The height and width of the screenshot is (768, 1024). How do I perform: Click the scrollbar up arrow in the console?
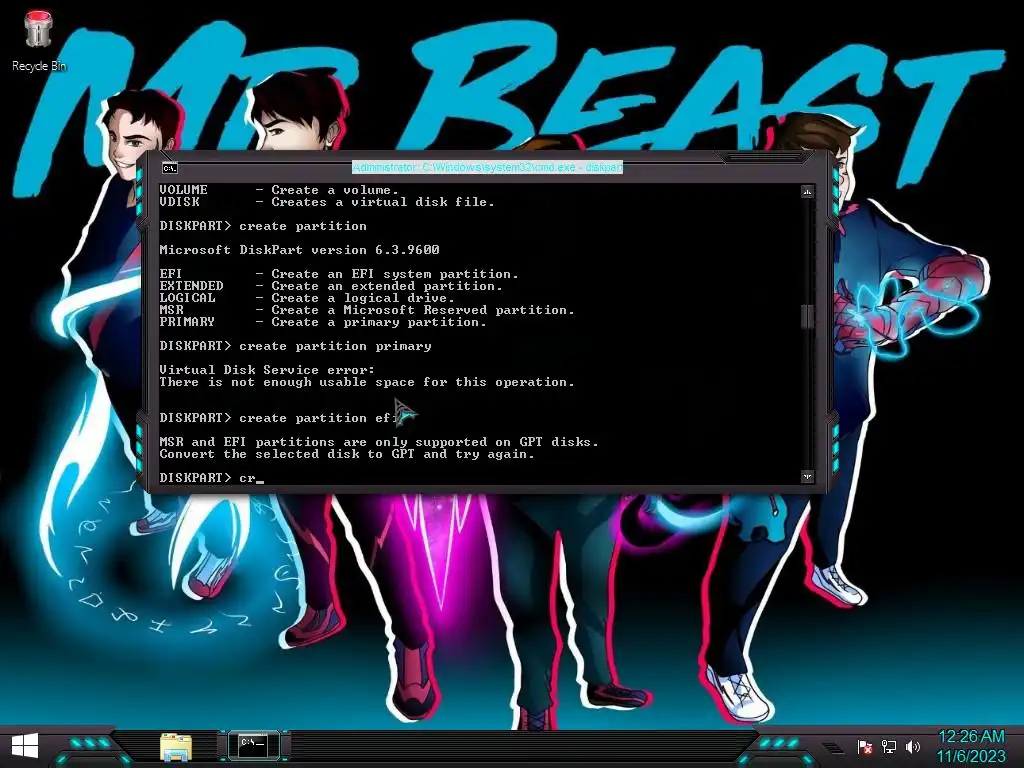point(808,192)
